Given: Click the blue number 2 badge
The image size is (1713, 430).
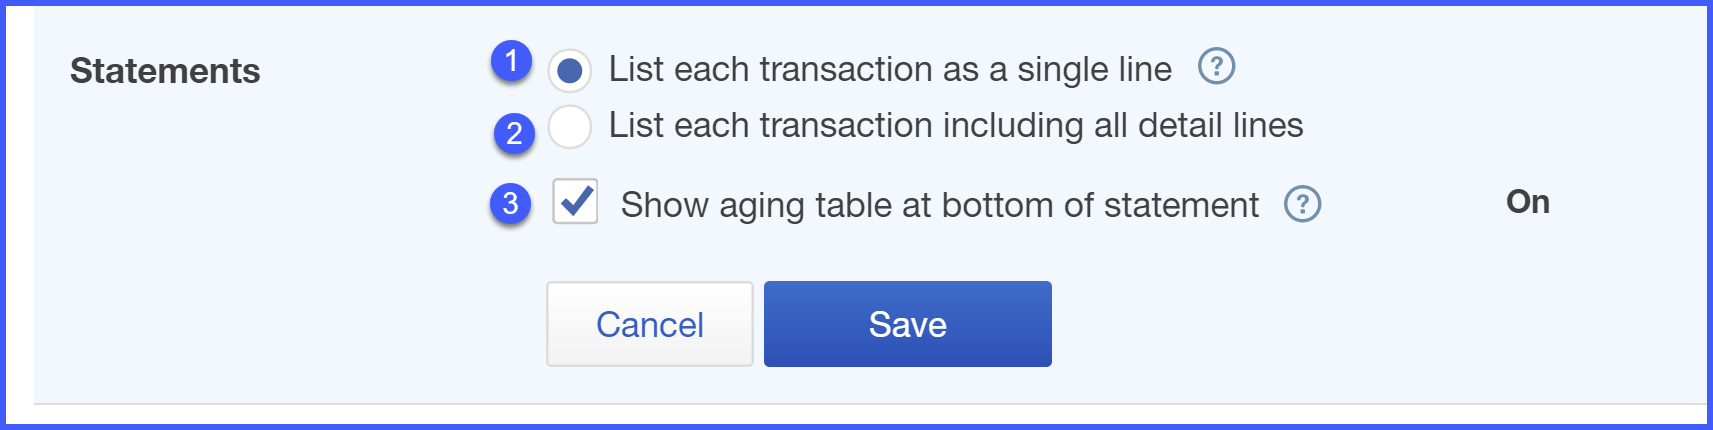Looking at the screenshot, I should (514, 132).
